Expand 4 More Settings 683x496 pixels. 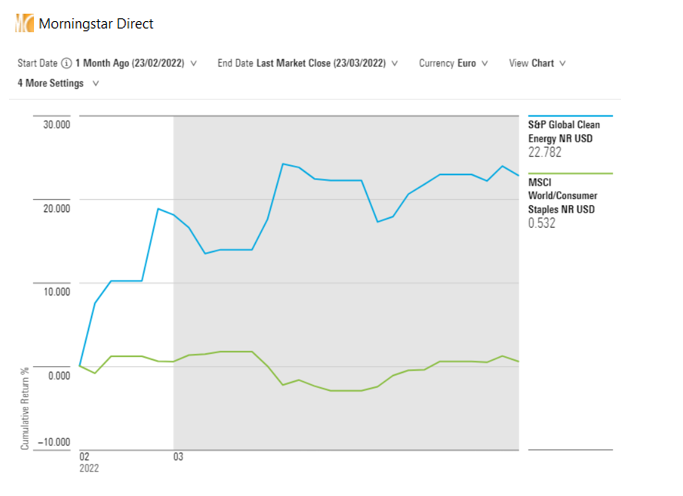point(58,83)
